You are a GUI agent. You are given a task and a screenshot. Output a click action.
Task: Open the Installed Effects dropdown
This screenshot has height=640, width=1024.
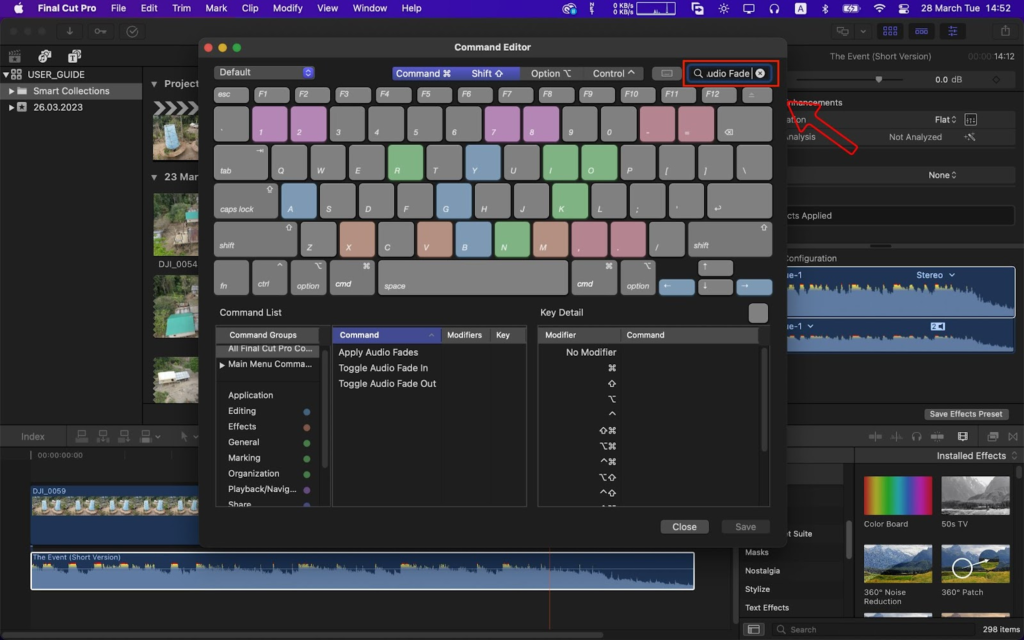pyautogui.click(x=976, y=455)
